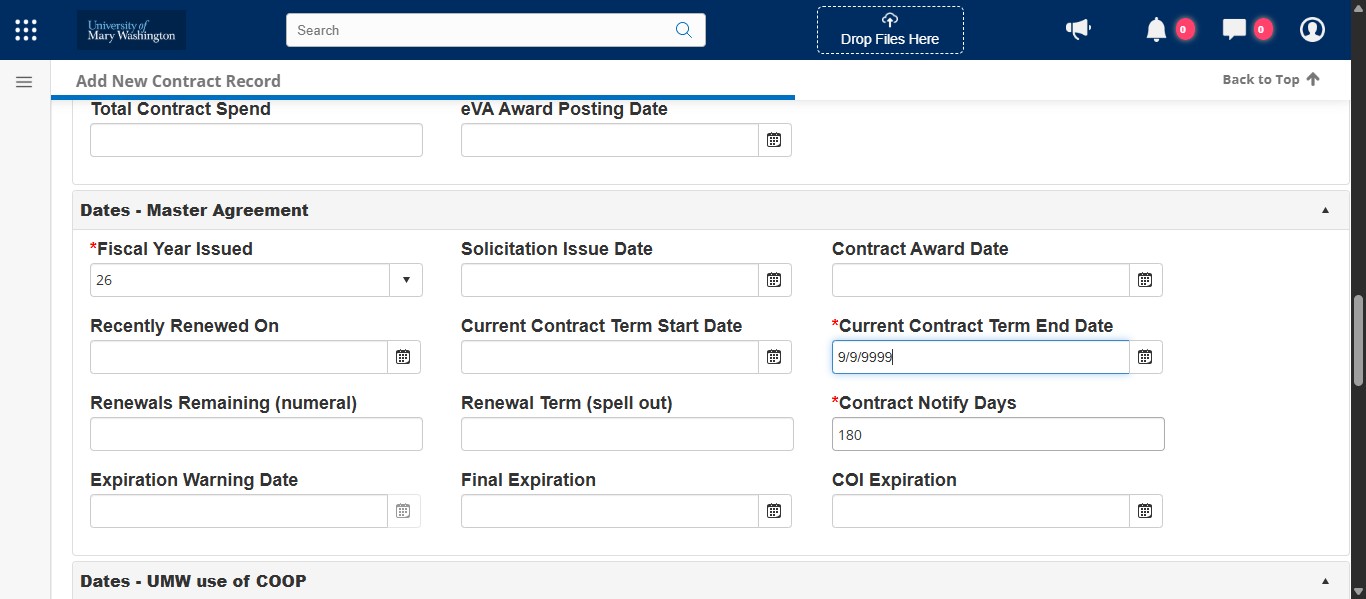Image resolution: width=1366 pixels, height=599 pixels.
Task: Open the Fiscal Year Issued dropdown
Action: click(406, 280)
